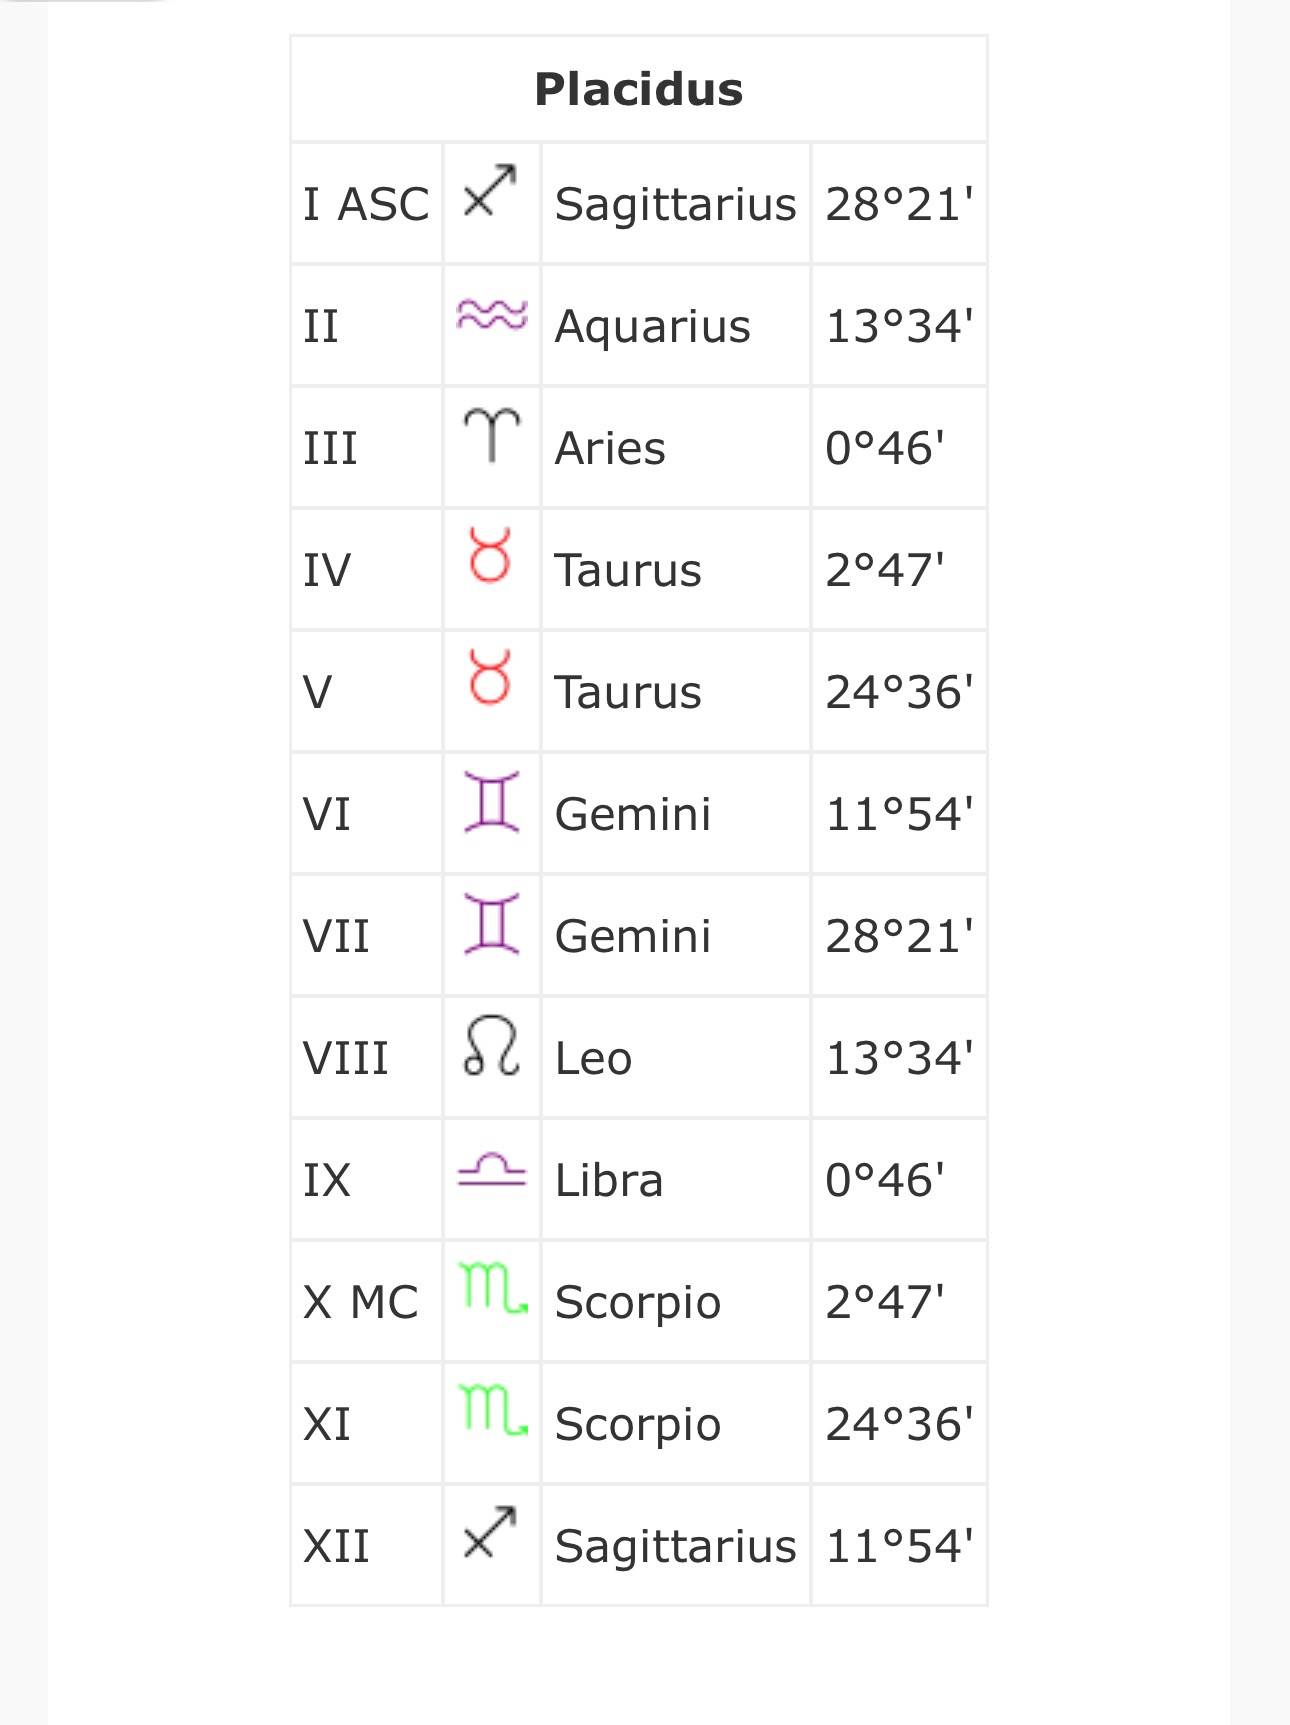Click the Gemini glyph in house VI row

point(491,801)
